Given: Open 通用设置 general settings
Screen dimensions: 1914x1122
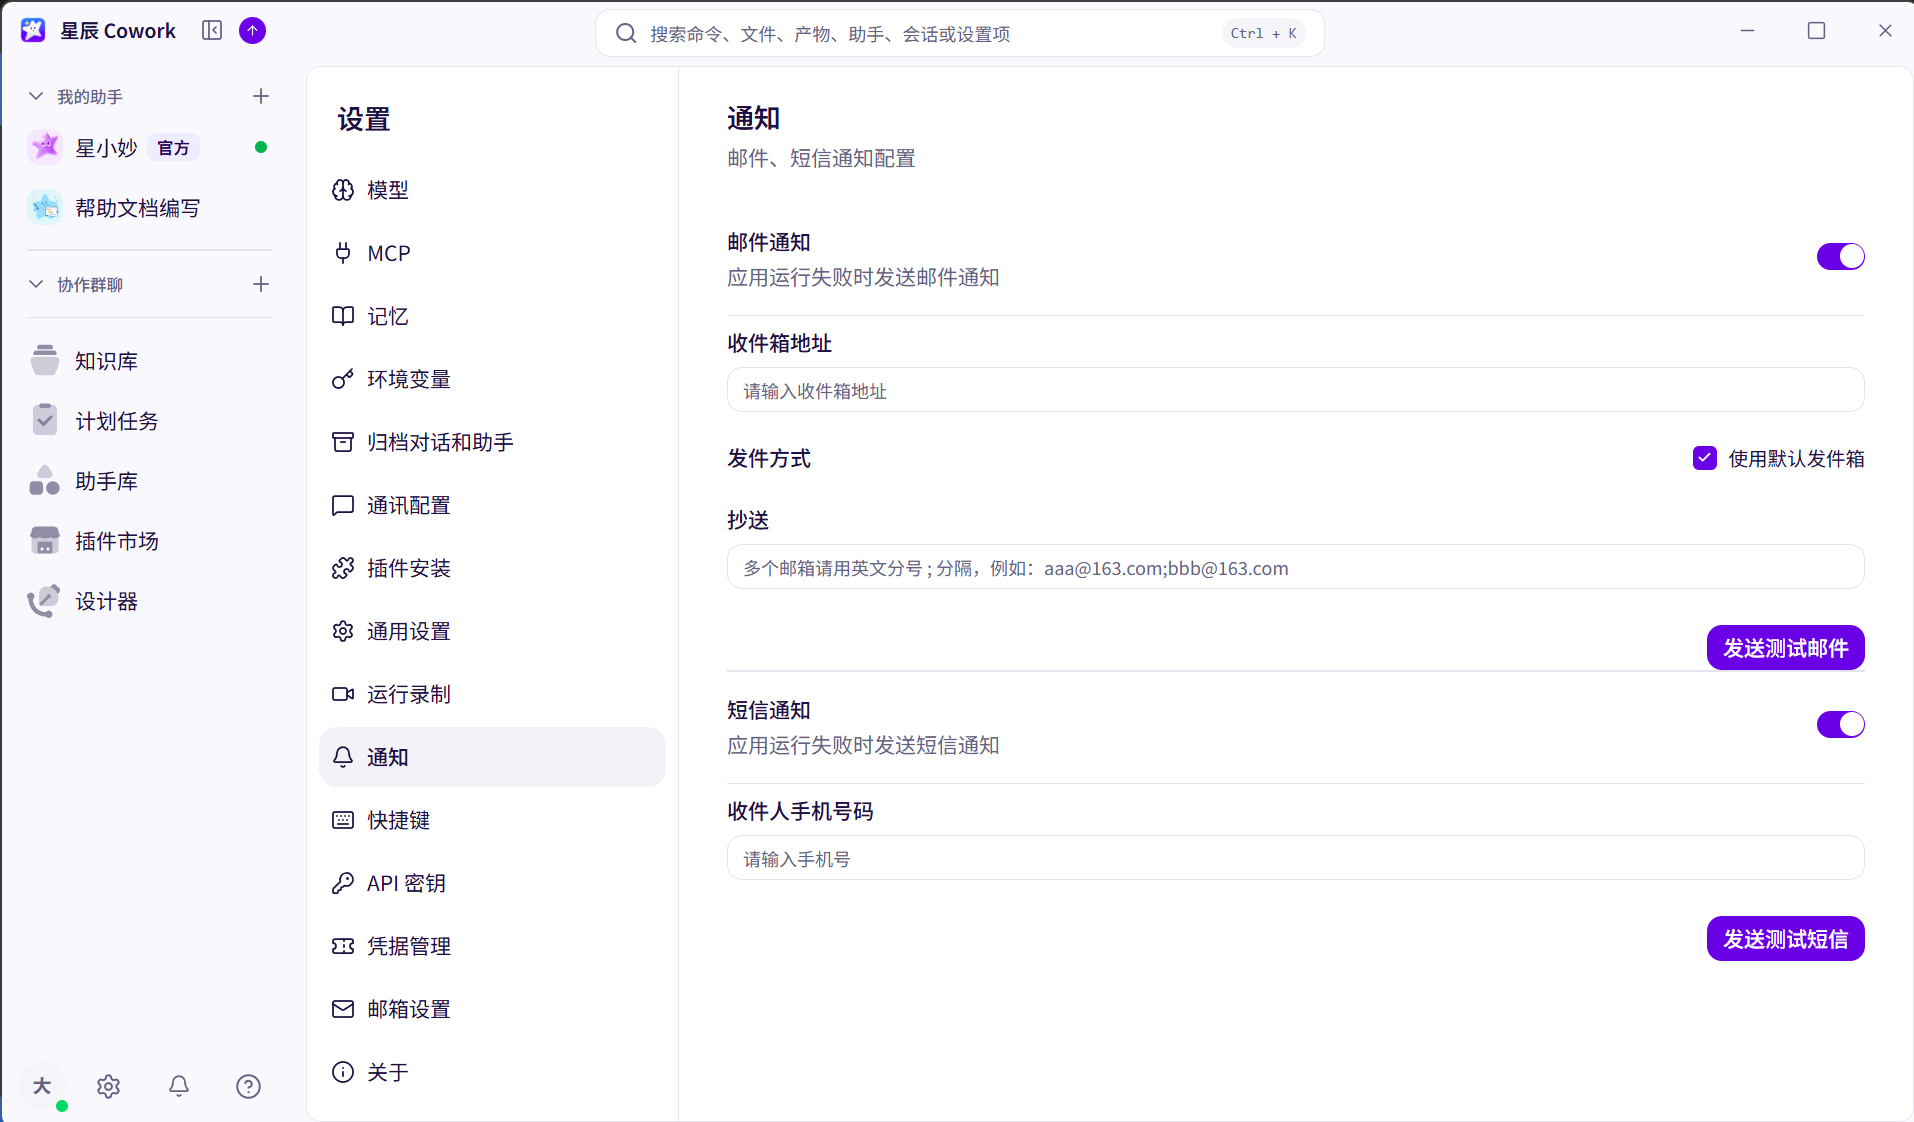Looking at the screenshot, I should click(x=492, y=631).
